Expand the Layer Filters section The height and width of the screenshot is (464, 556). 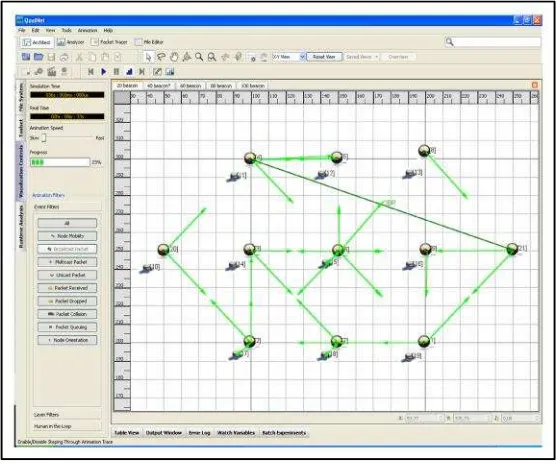click(67, 415)
